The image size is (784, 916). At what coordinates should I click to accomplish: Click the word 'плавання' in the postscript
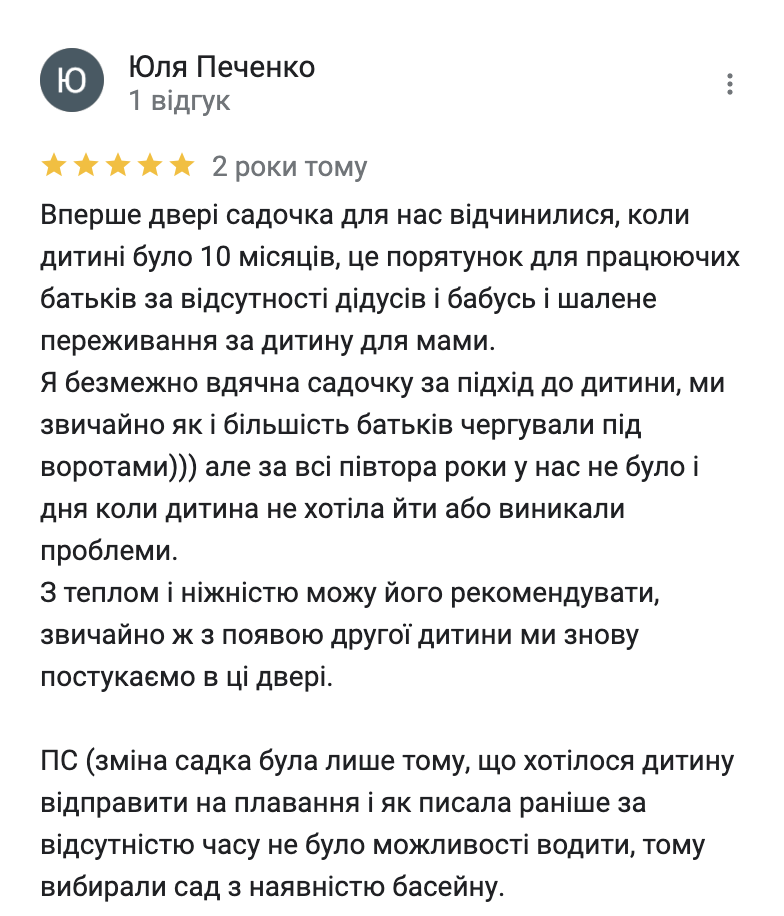click(x=297, y=803)
